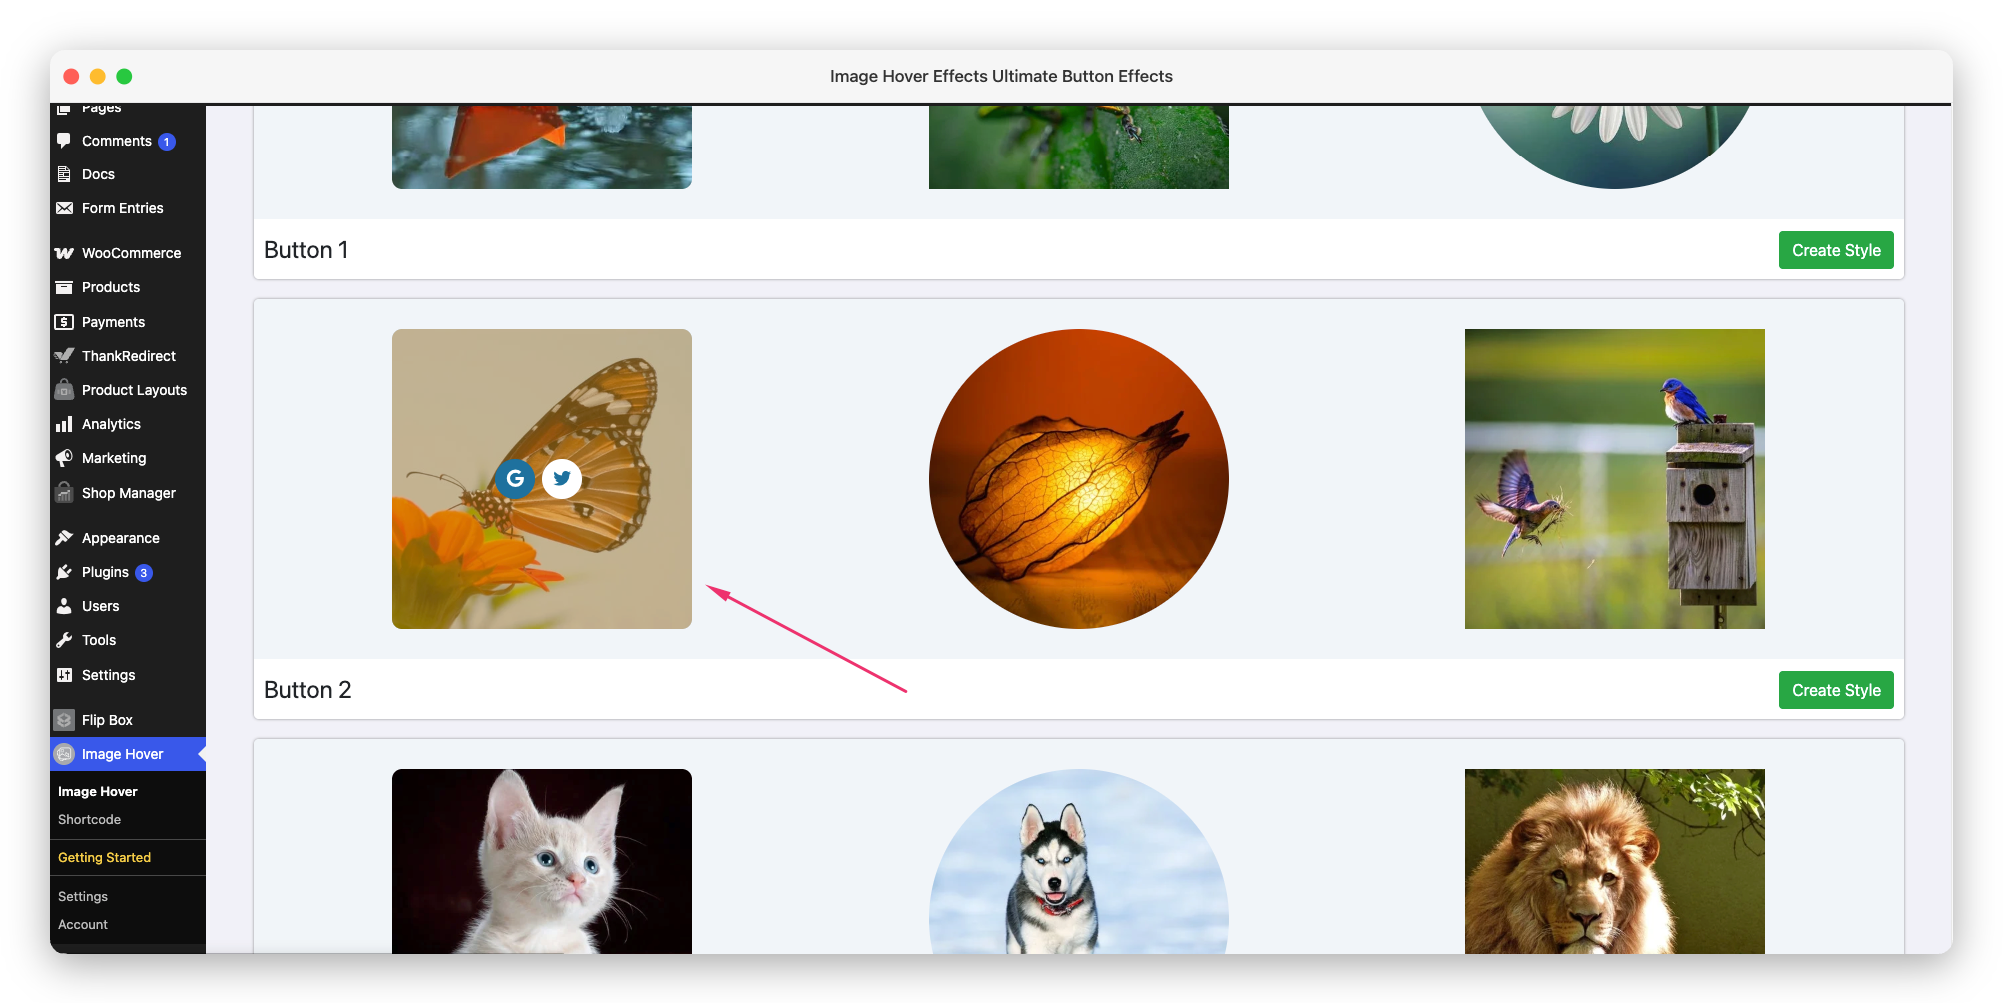The image size is (2003, 1003).
Task: Select the lion image
Action: (x=1615, y=861)
